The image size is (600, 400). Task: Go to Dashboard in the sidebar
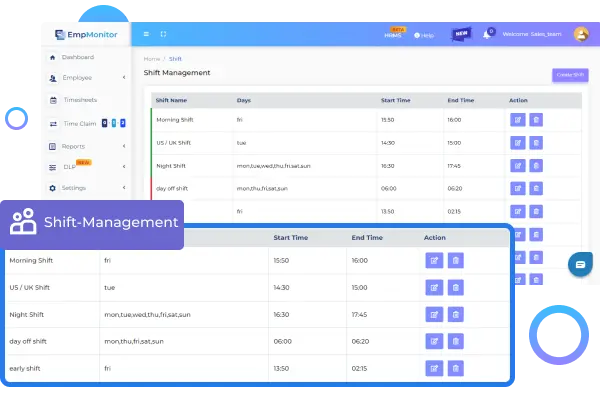click(76, 57)
